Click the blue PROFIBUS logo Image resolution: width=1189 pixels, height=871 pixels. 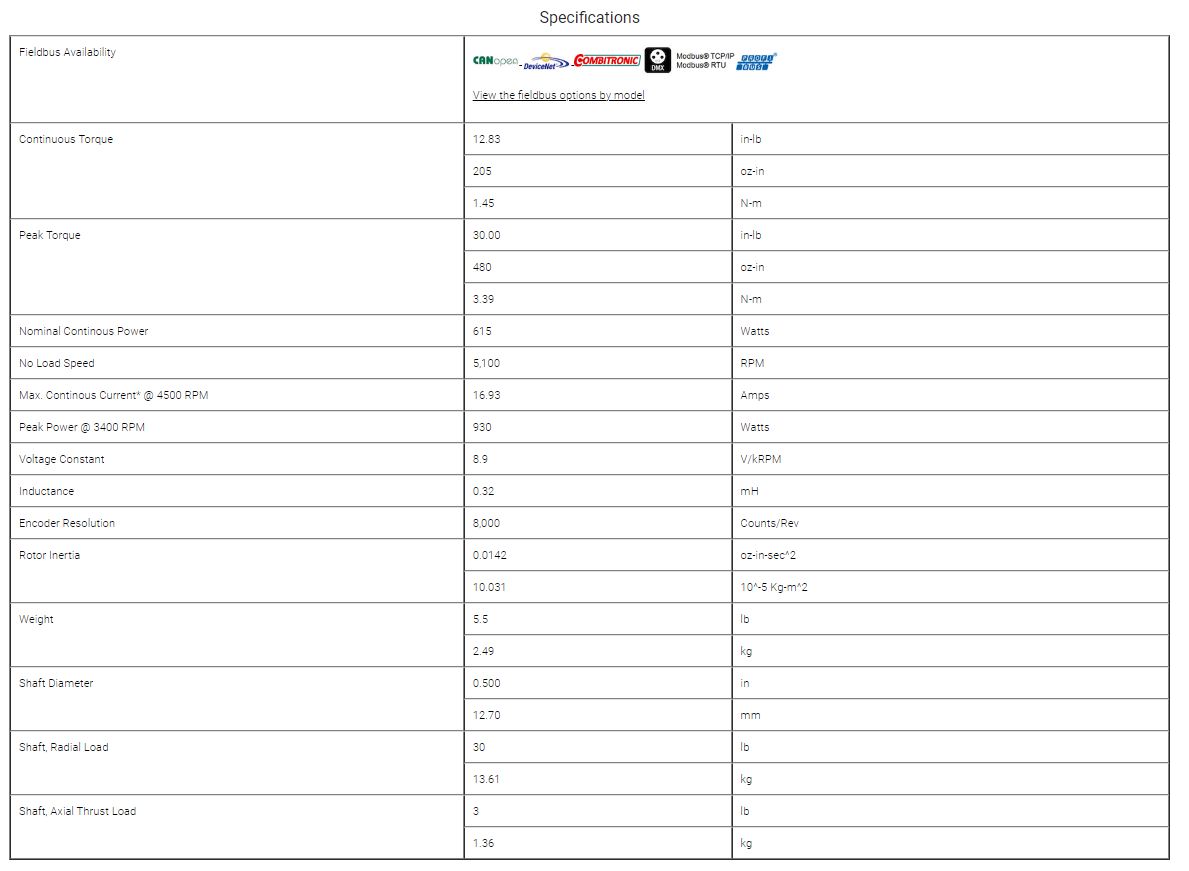757,61
